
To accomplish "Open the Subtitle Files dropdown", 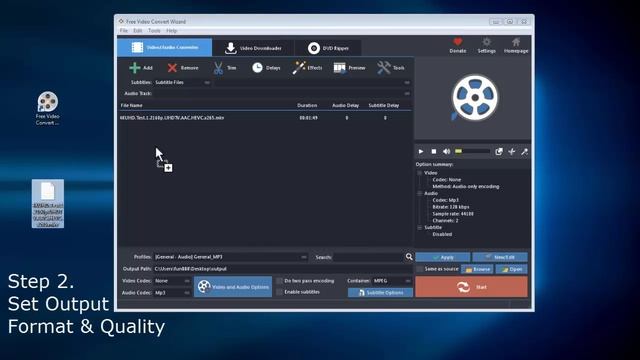I will (182, 82).
